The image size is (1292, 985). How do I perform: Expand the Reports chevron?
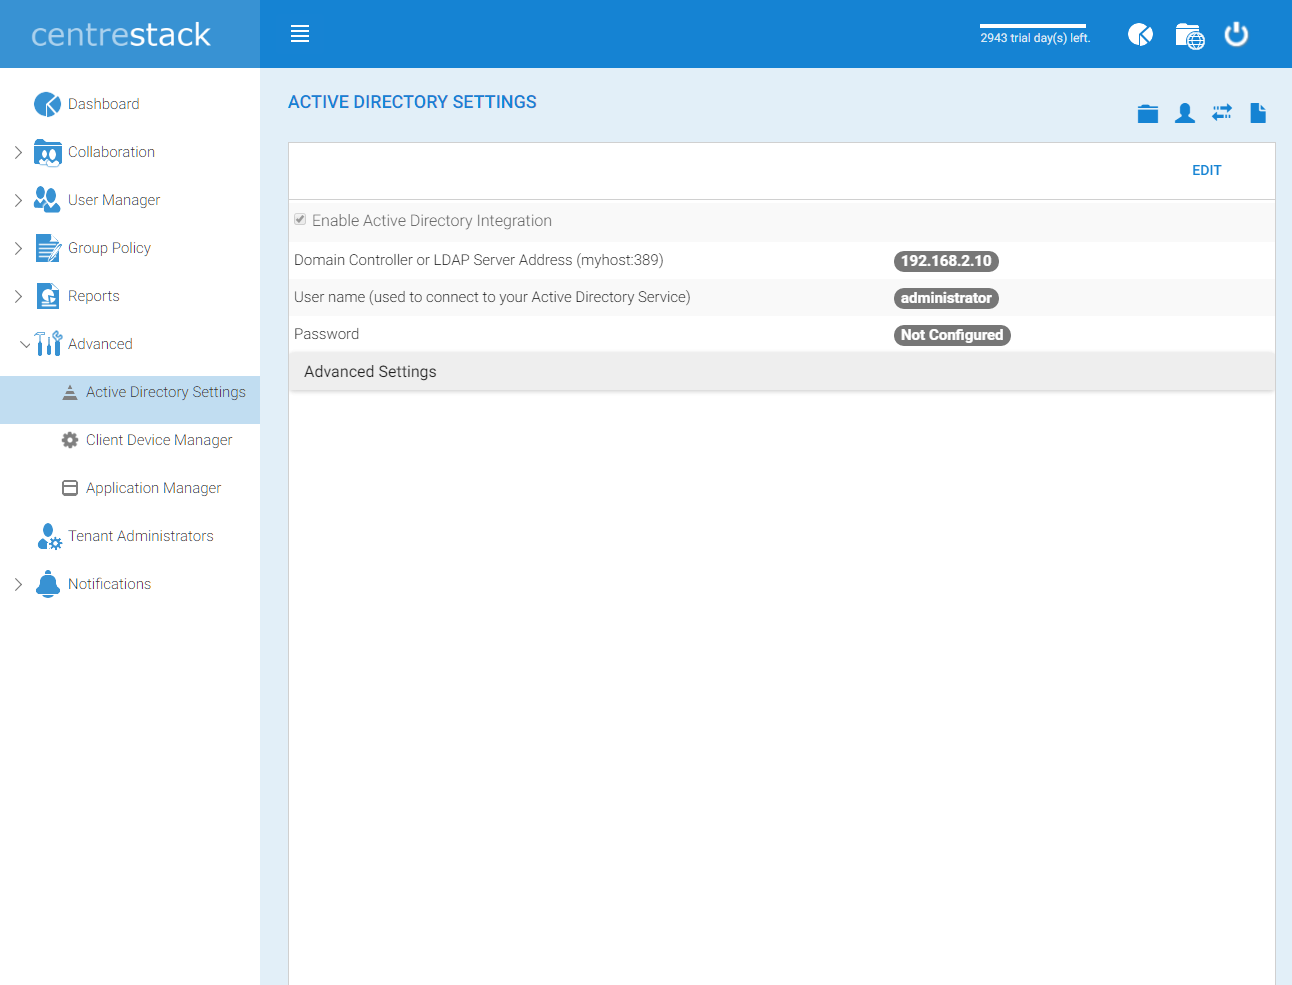pos(18,296)
